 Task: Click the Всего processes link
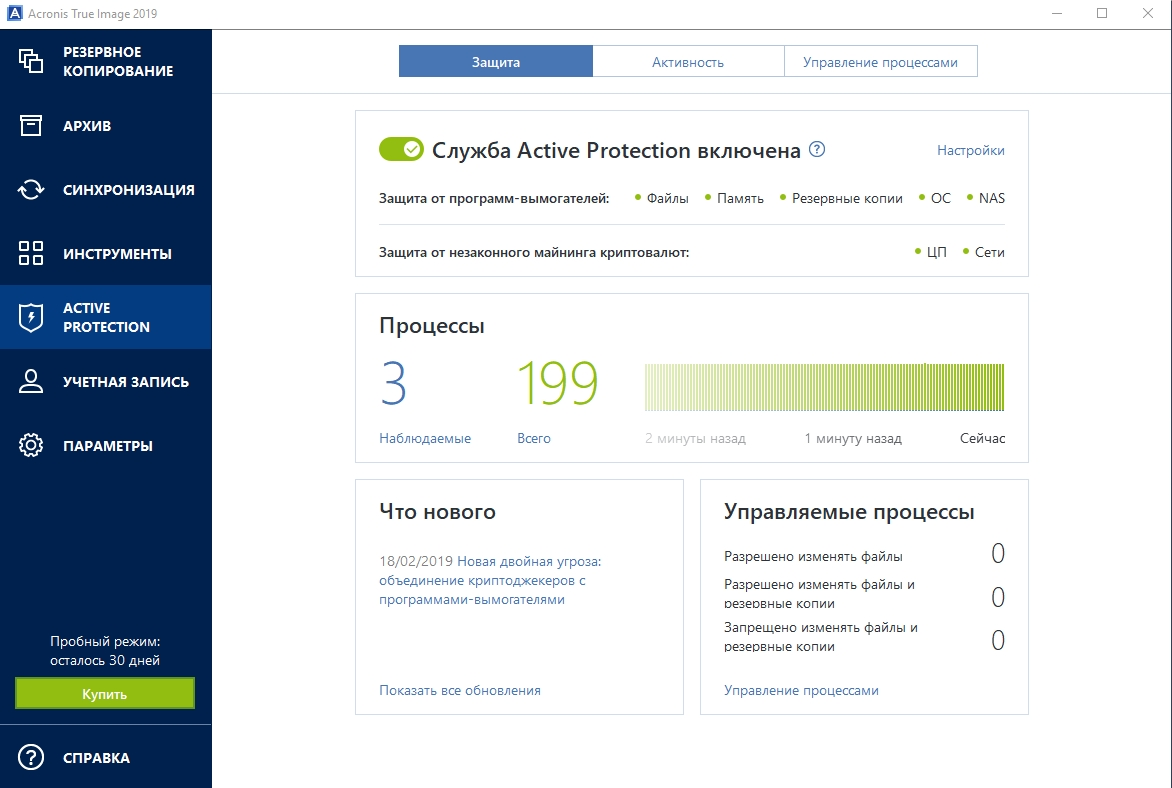(x=534, y=438)
